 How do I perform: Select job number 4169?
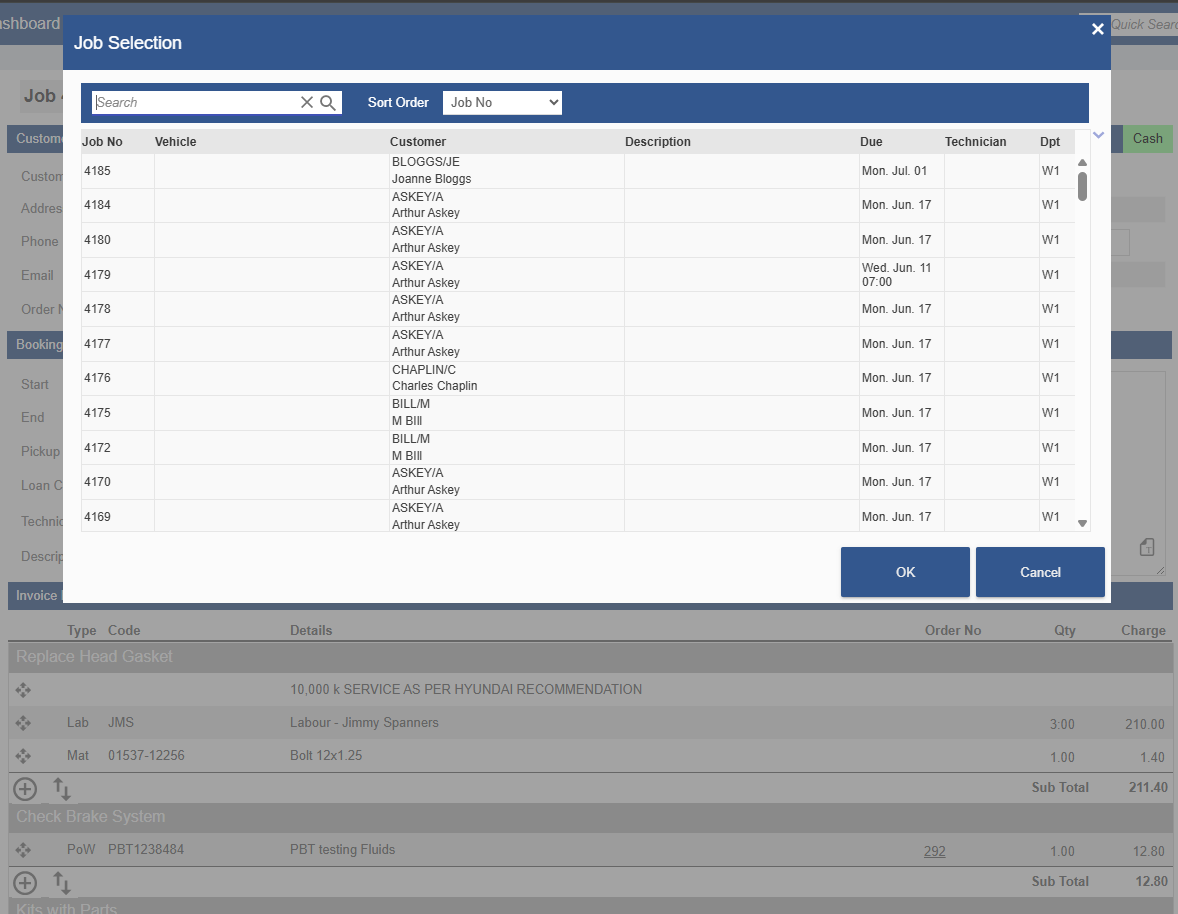[578, 516]
